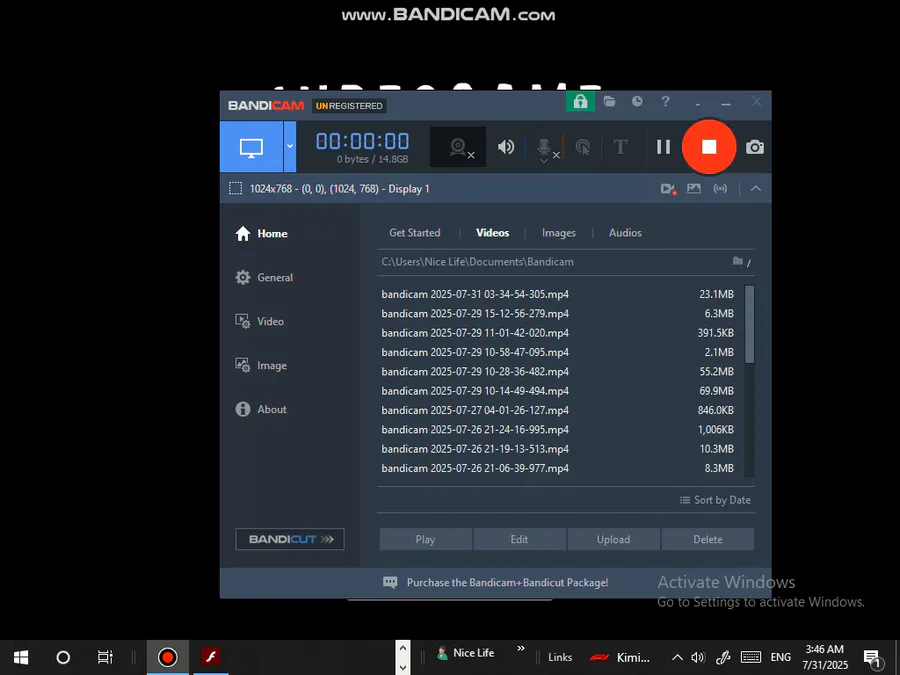
Task: Open the General settings section
Action: pos(264,278)
